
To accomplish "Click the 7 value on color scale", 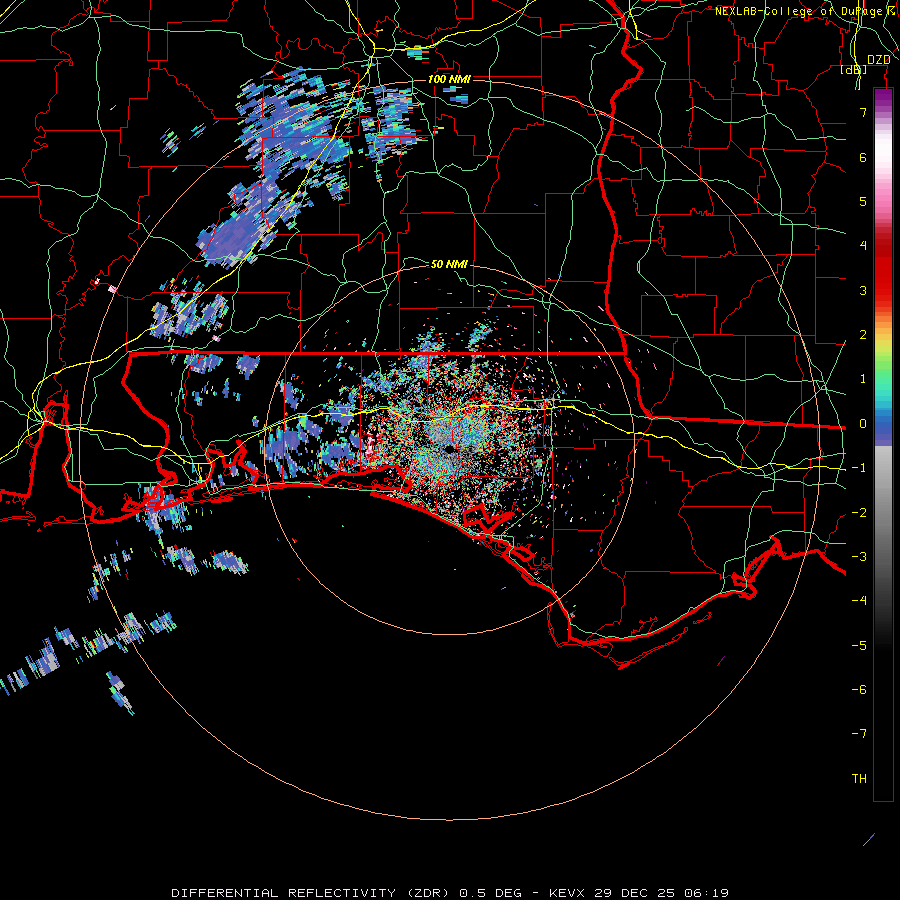I will [x=863, y=112].
